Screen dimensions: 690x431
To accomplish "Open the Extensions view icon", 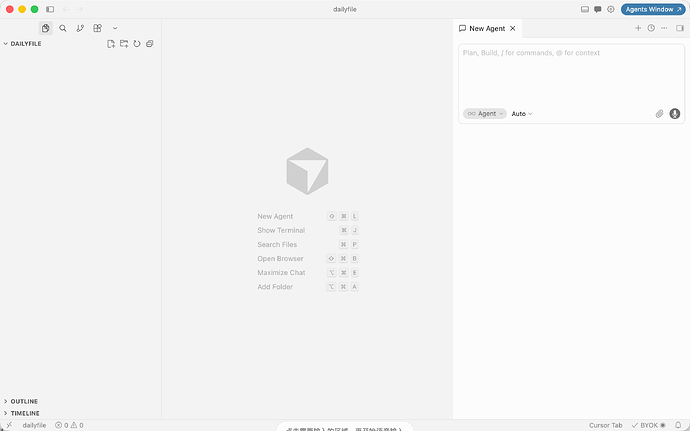I will pyautogui.click(x=98, y=28).
